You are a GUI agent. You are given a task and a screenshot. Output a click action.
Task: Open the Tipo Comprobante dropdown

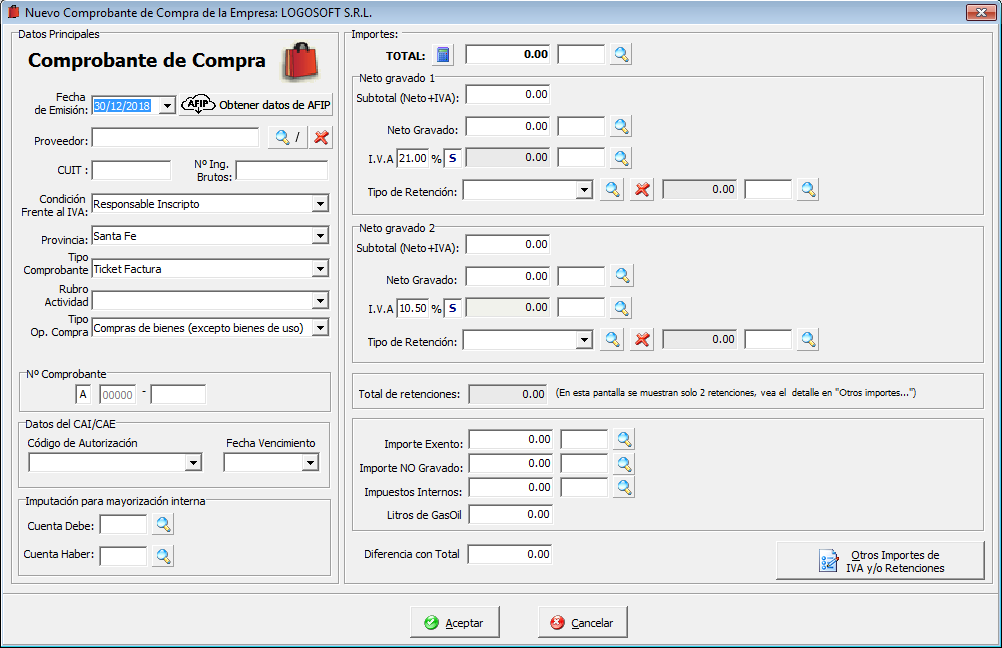point(320,269)
